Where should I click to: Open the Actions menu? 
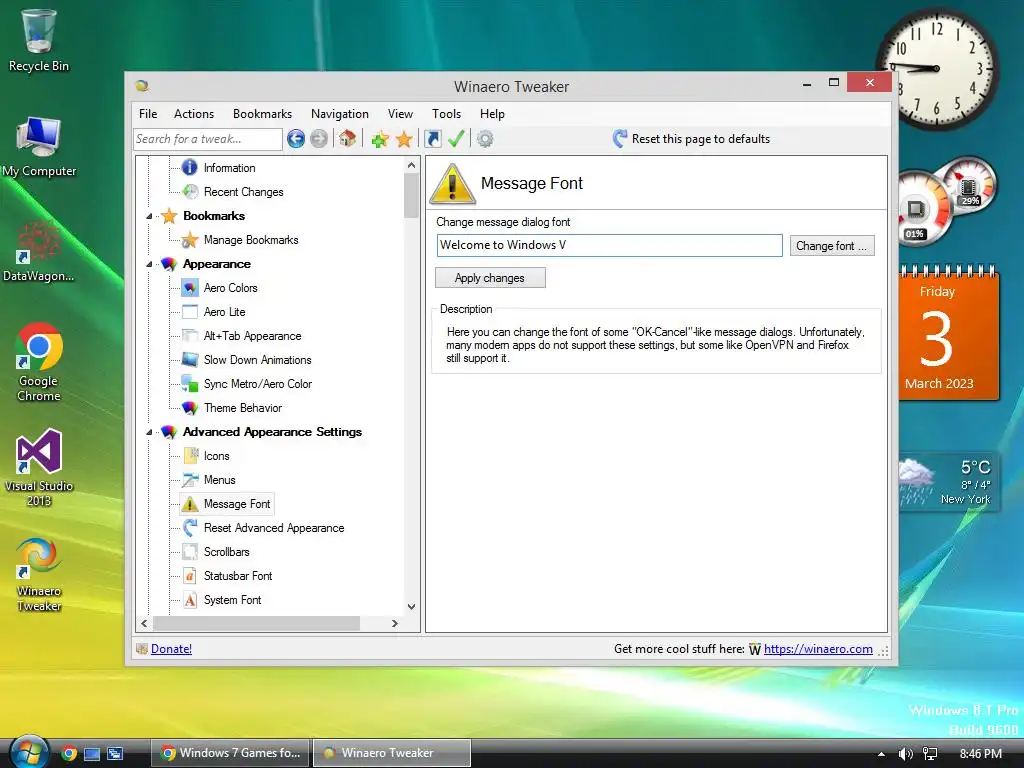(x=194, y=114)
